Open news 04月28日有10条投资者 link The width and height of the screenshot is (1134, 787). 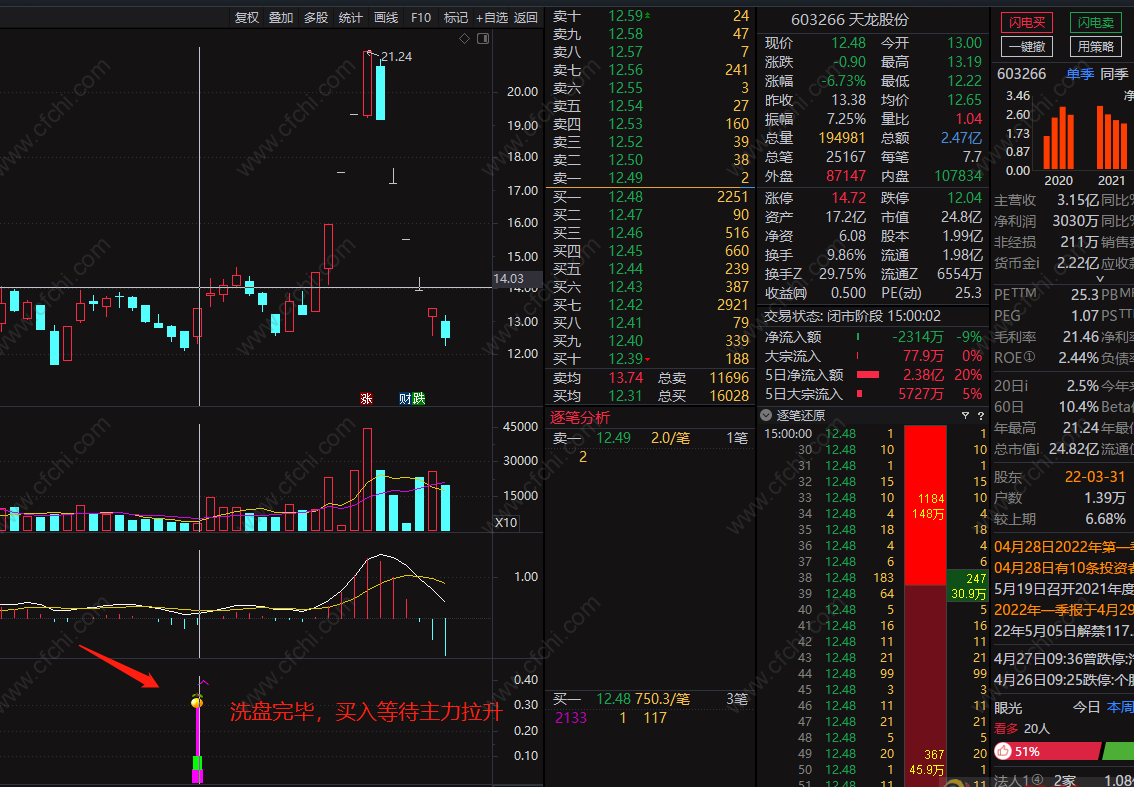pyautogui.click(x=1064, y=567)
